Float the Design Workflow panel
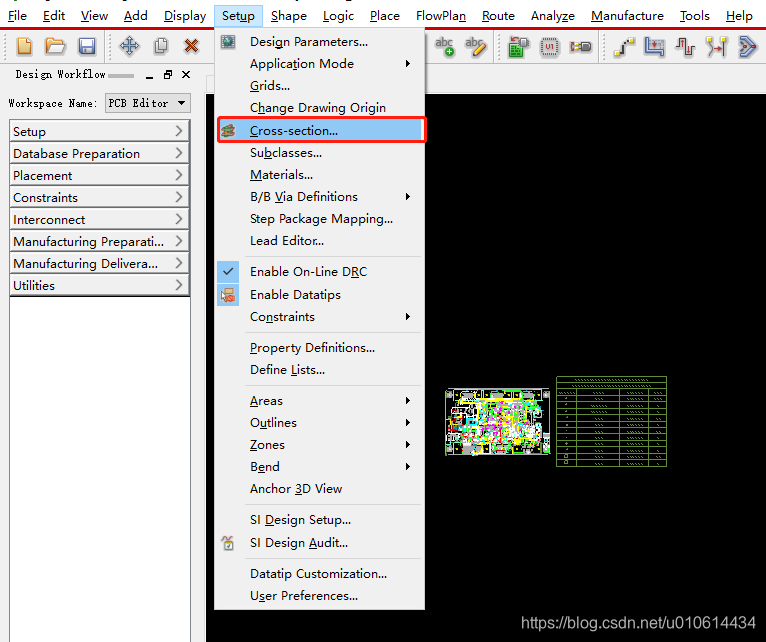 point(167,75)
